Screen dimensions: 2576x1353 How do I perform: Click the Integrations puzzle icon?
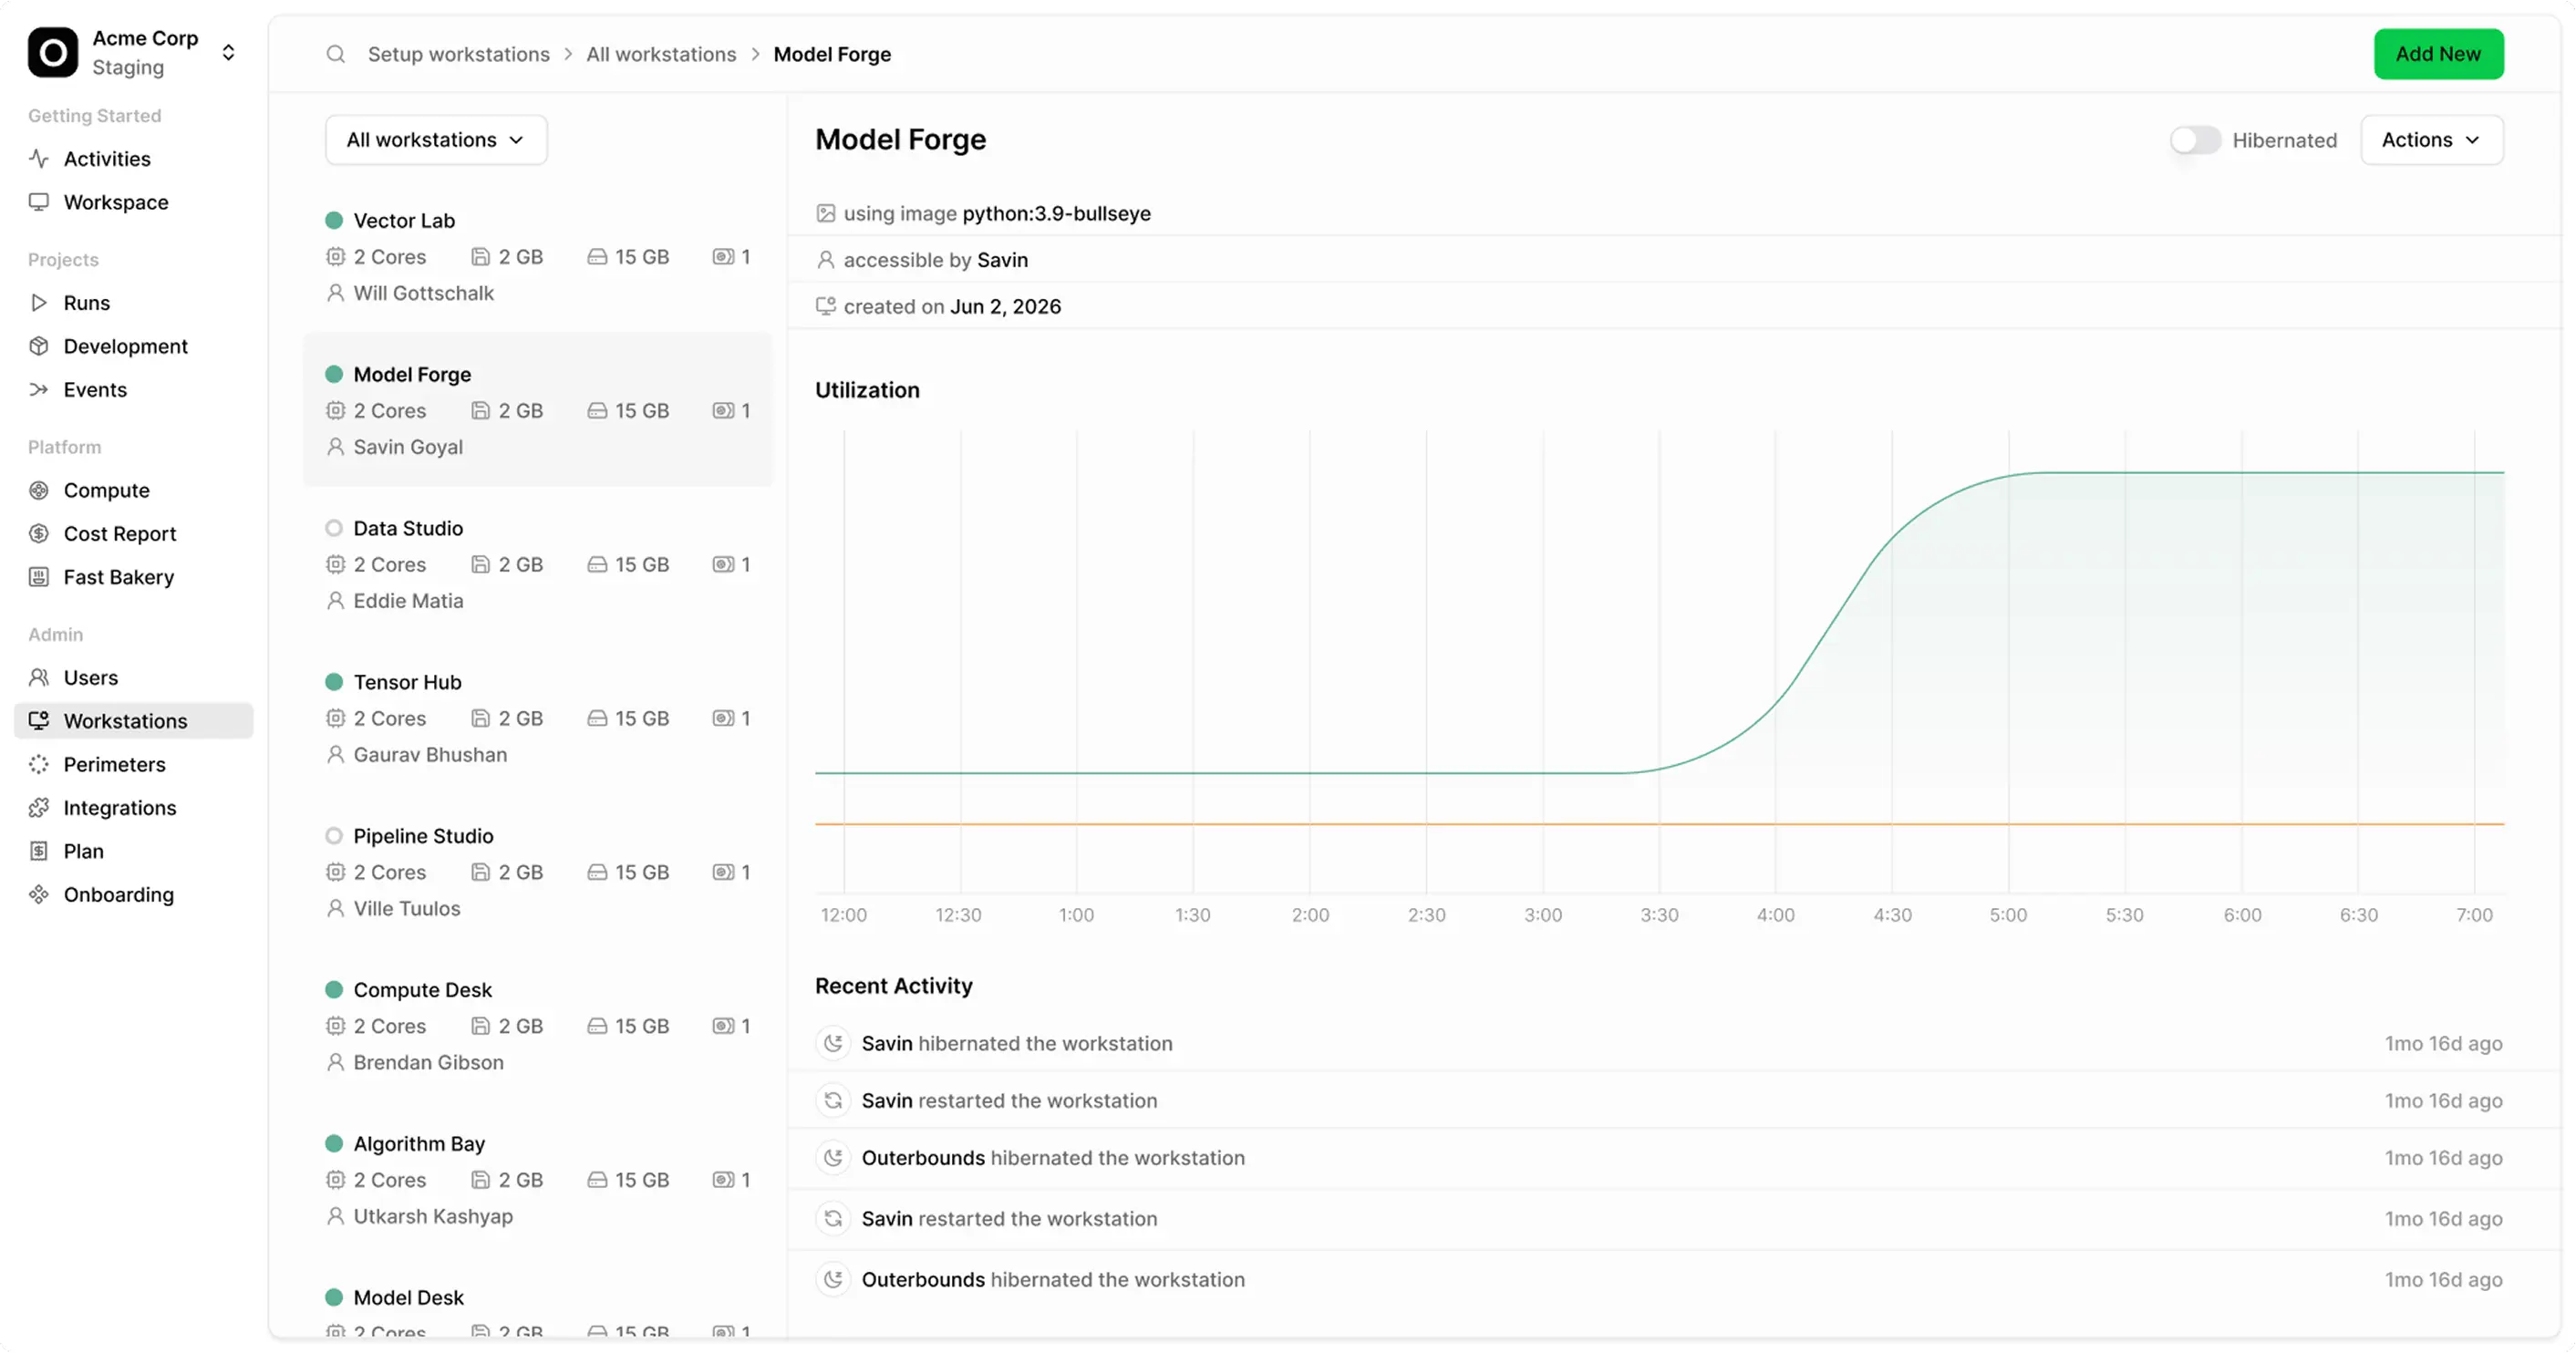[39, 808]
